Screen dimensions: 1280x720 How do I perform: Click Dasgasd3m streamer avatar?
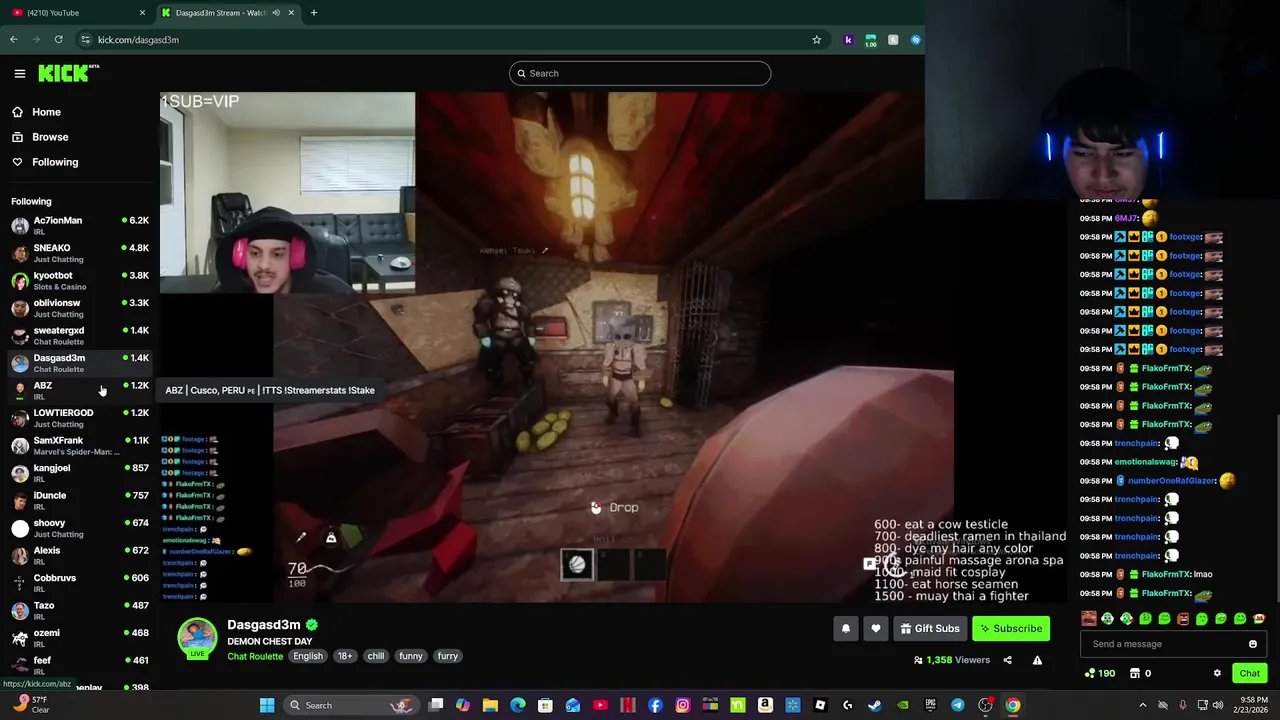[x=197, y=638]
